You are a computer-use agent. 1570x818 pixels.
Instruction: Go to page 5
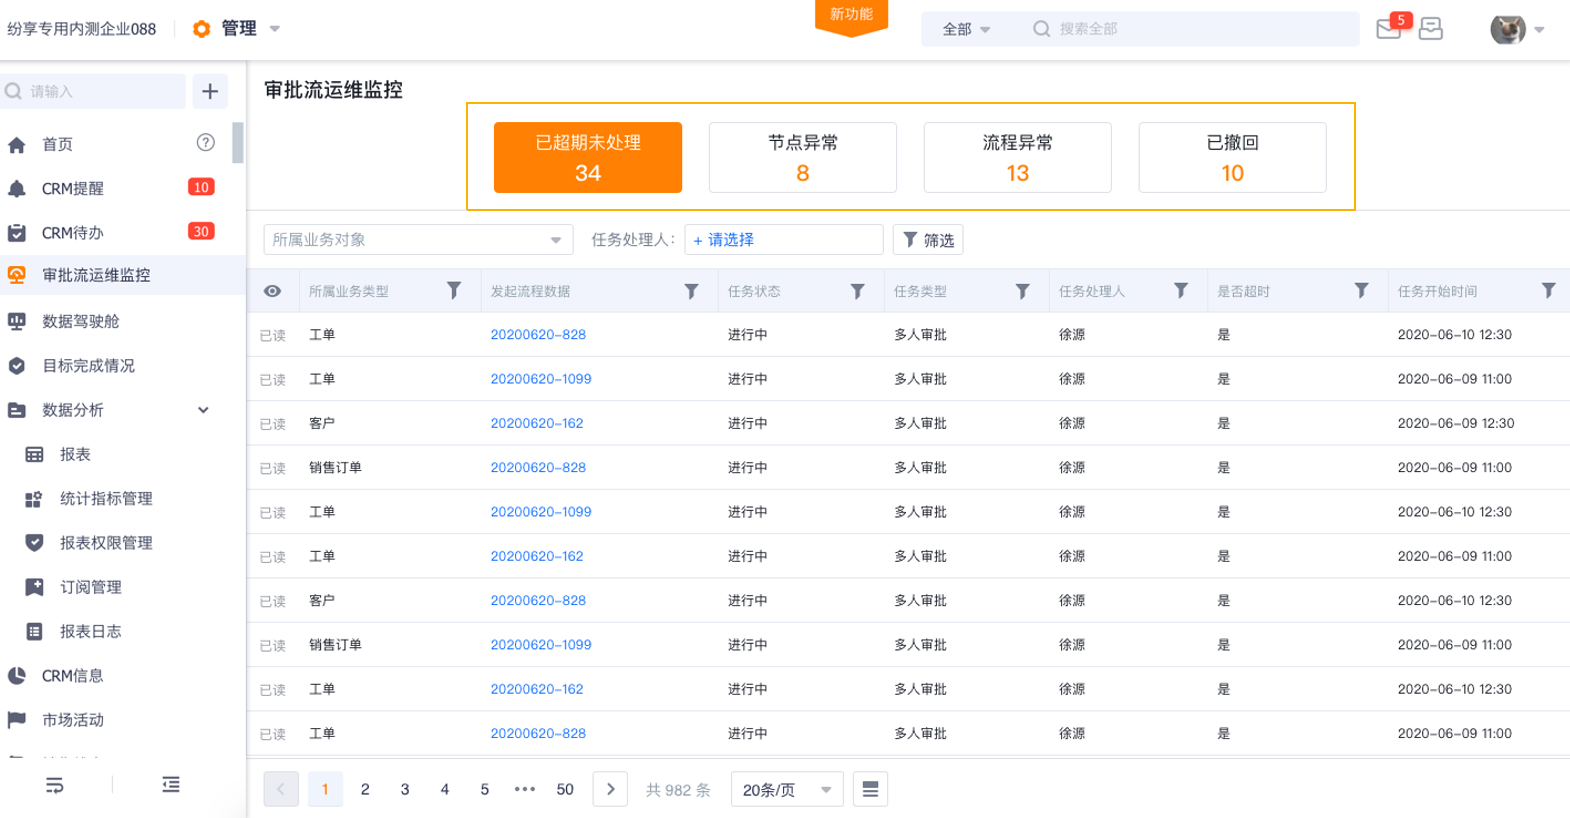pyautogui.click(x=485, y=789)
